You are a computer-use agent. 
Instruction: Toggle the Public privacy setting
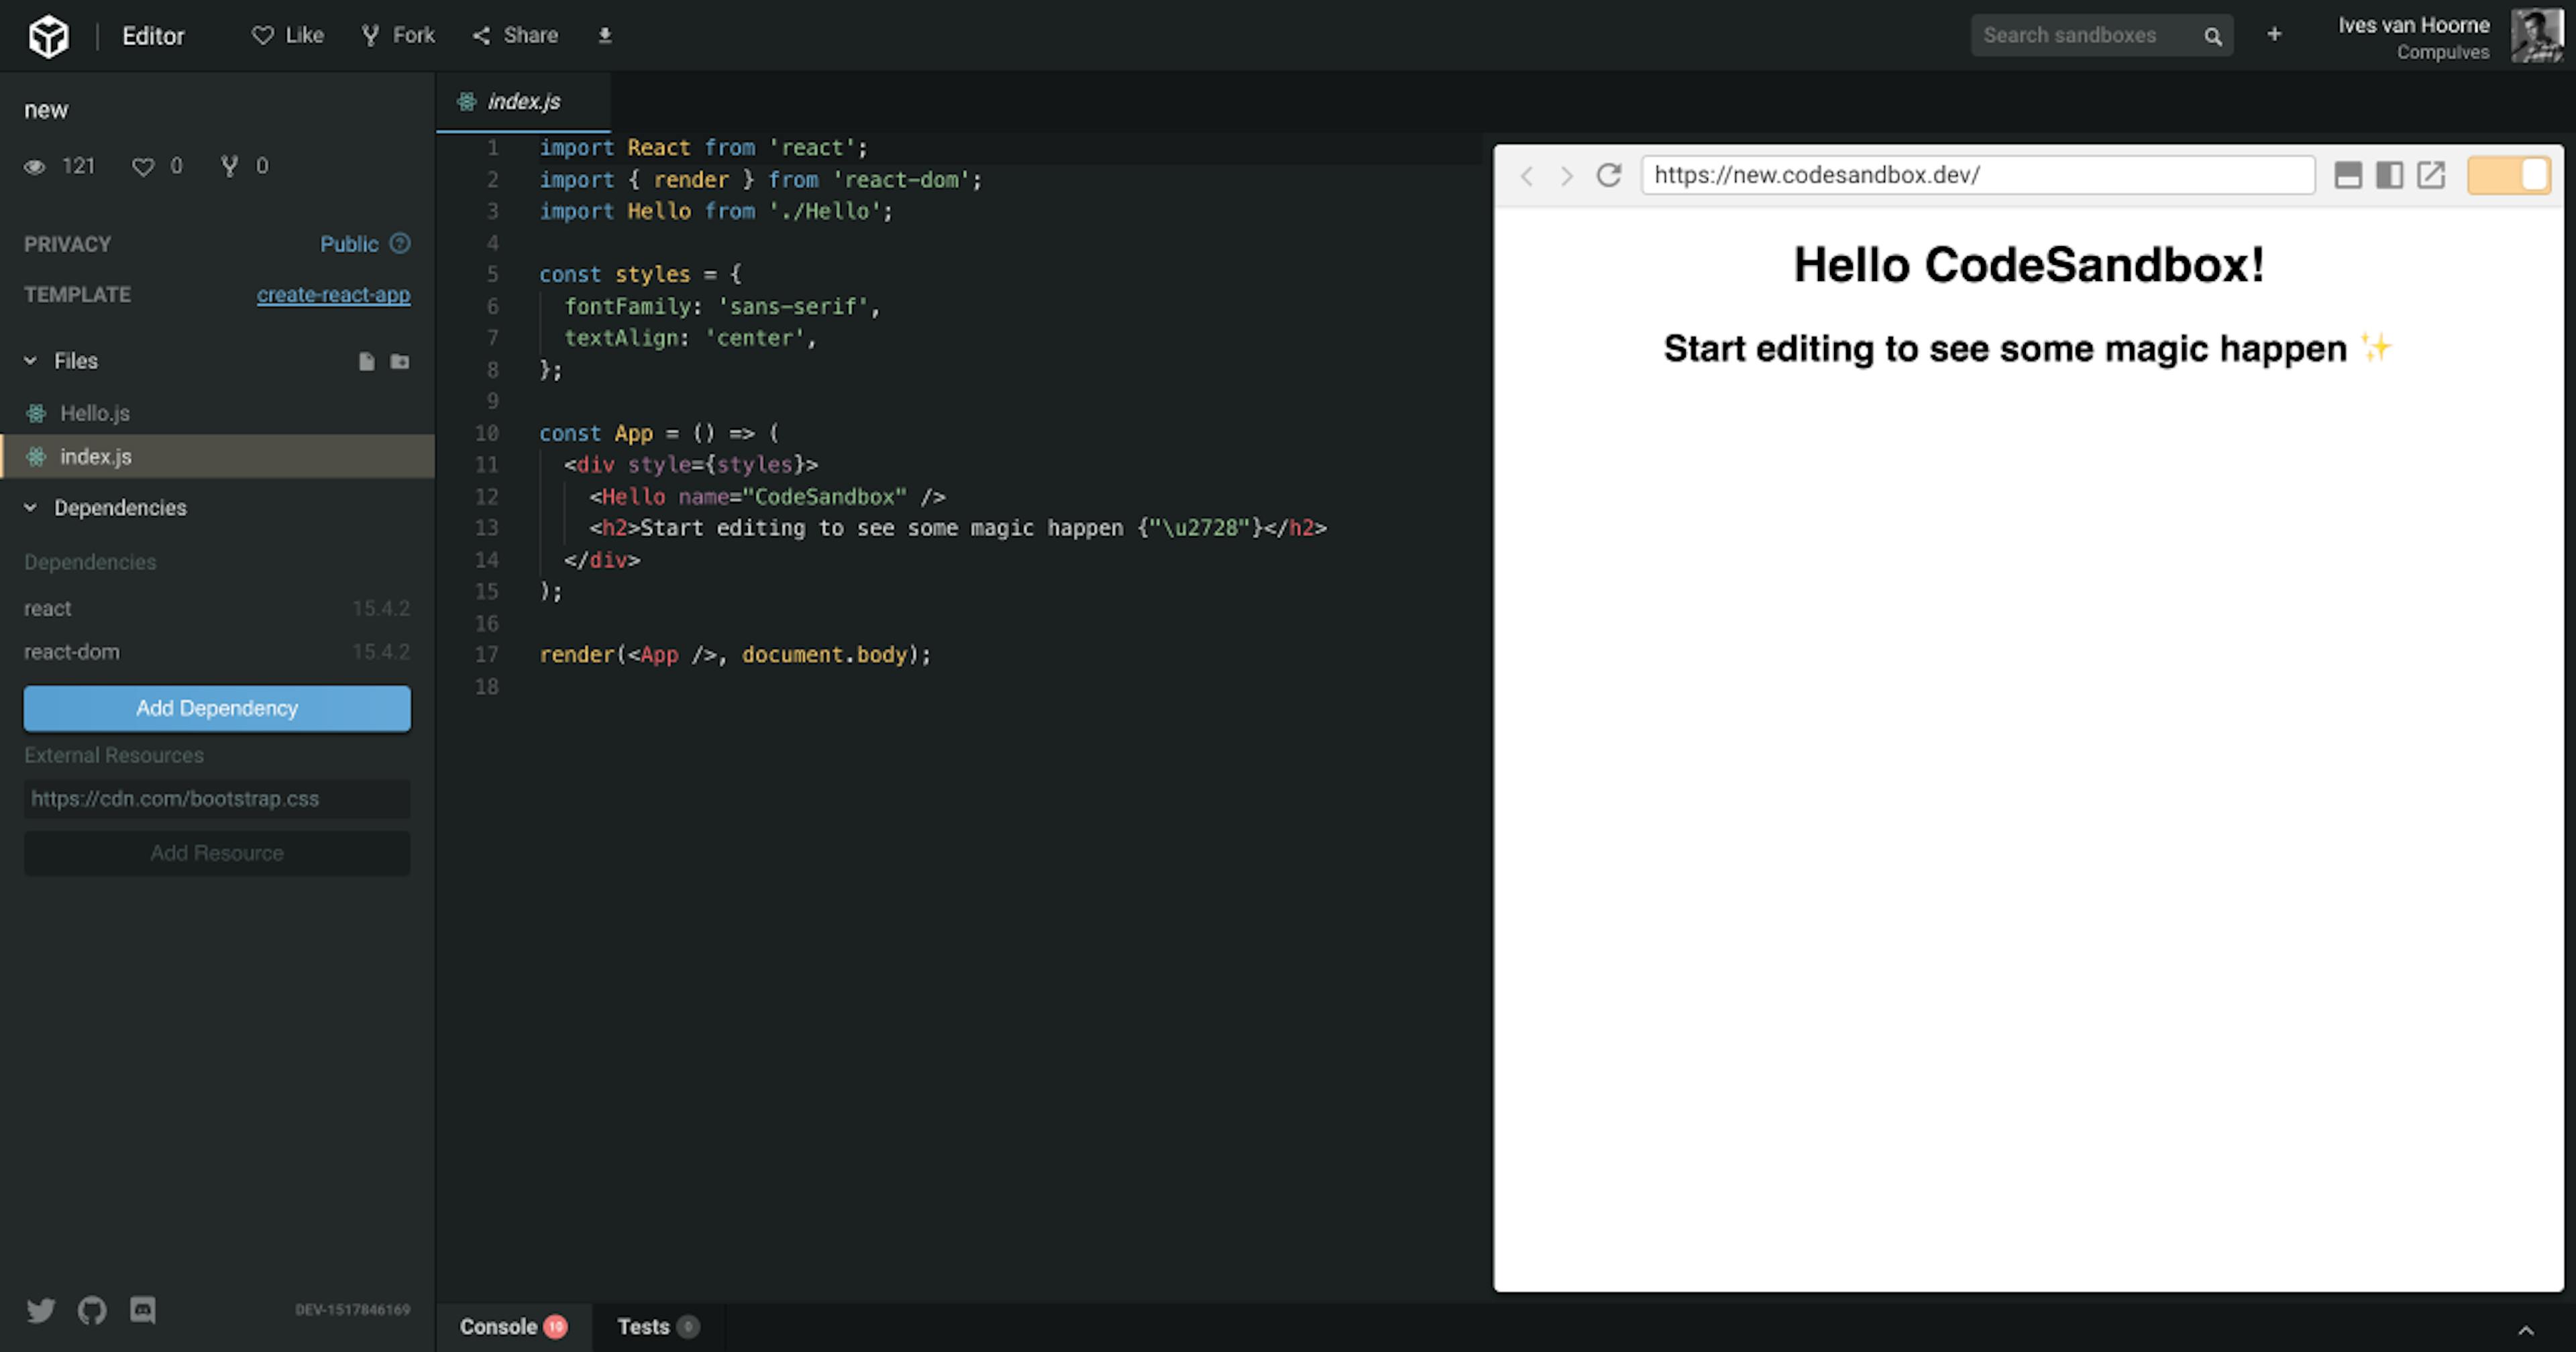(348, 243)
